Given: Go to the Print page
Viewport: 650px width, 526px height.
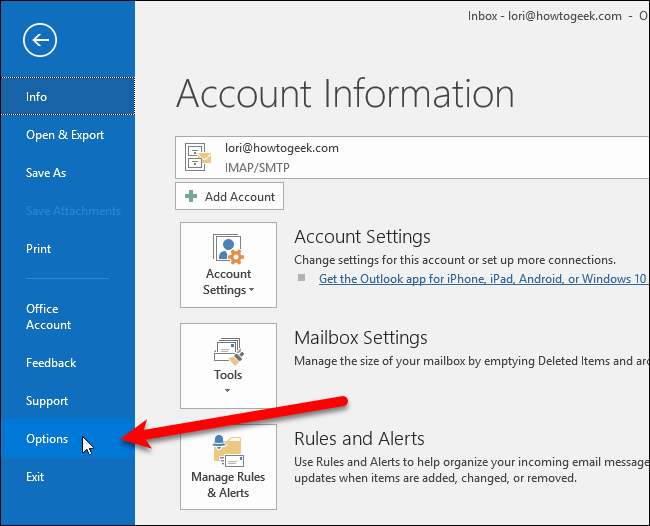Looking at the screenshot, I should tap(39, 249).
